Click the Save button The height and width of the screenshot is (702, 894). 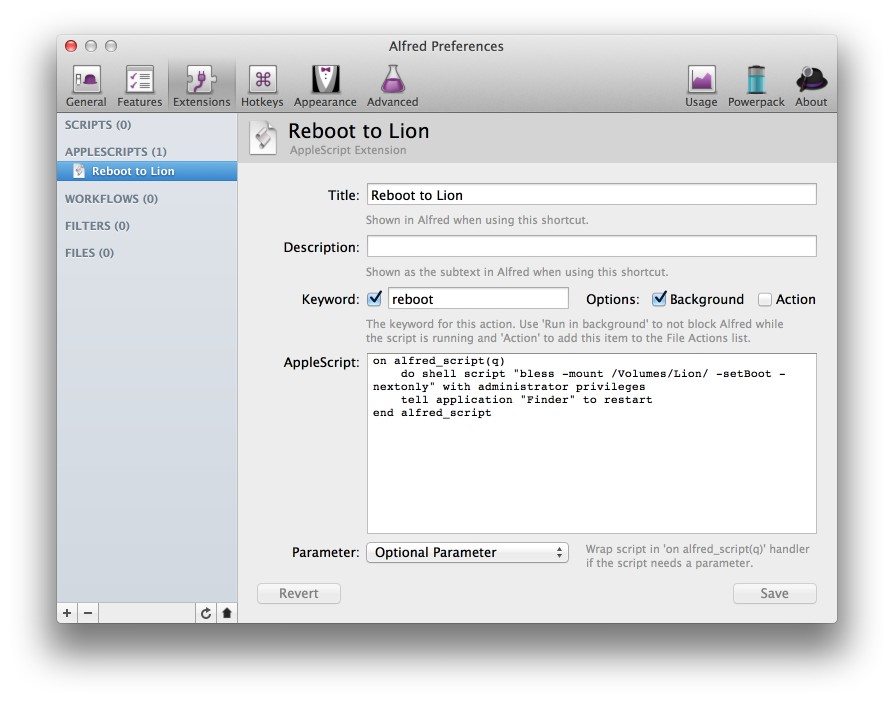[x=775, y=594]
